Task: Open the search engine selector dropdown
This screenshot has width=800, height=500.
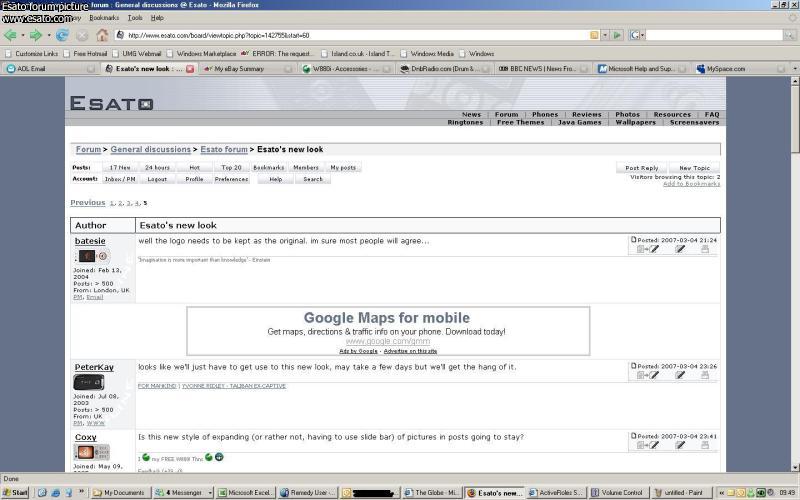Action: click(637, 35)
